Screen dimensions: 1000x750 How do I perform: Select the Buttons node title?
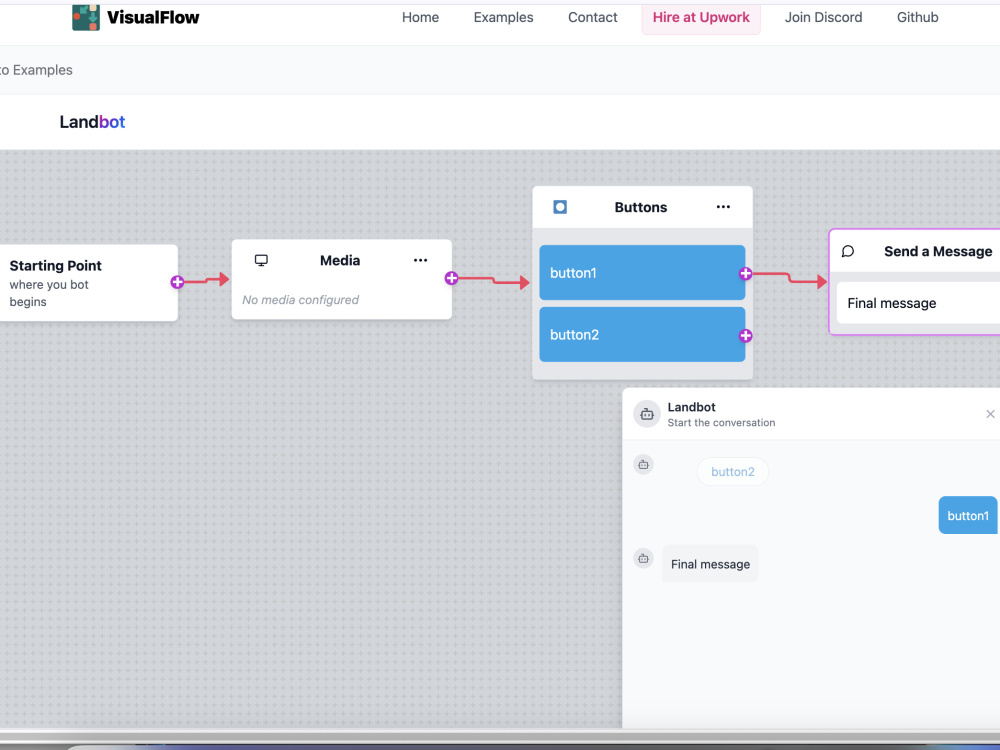pos(641,207)
